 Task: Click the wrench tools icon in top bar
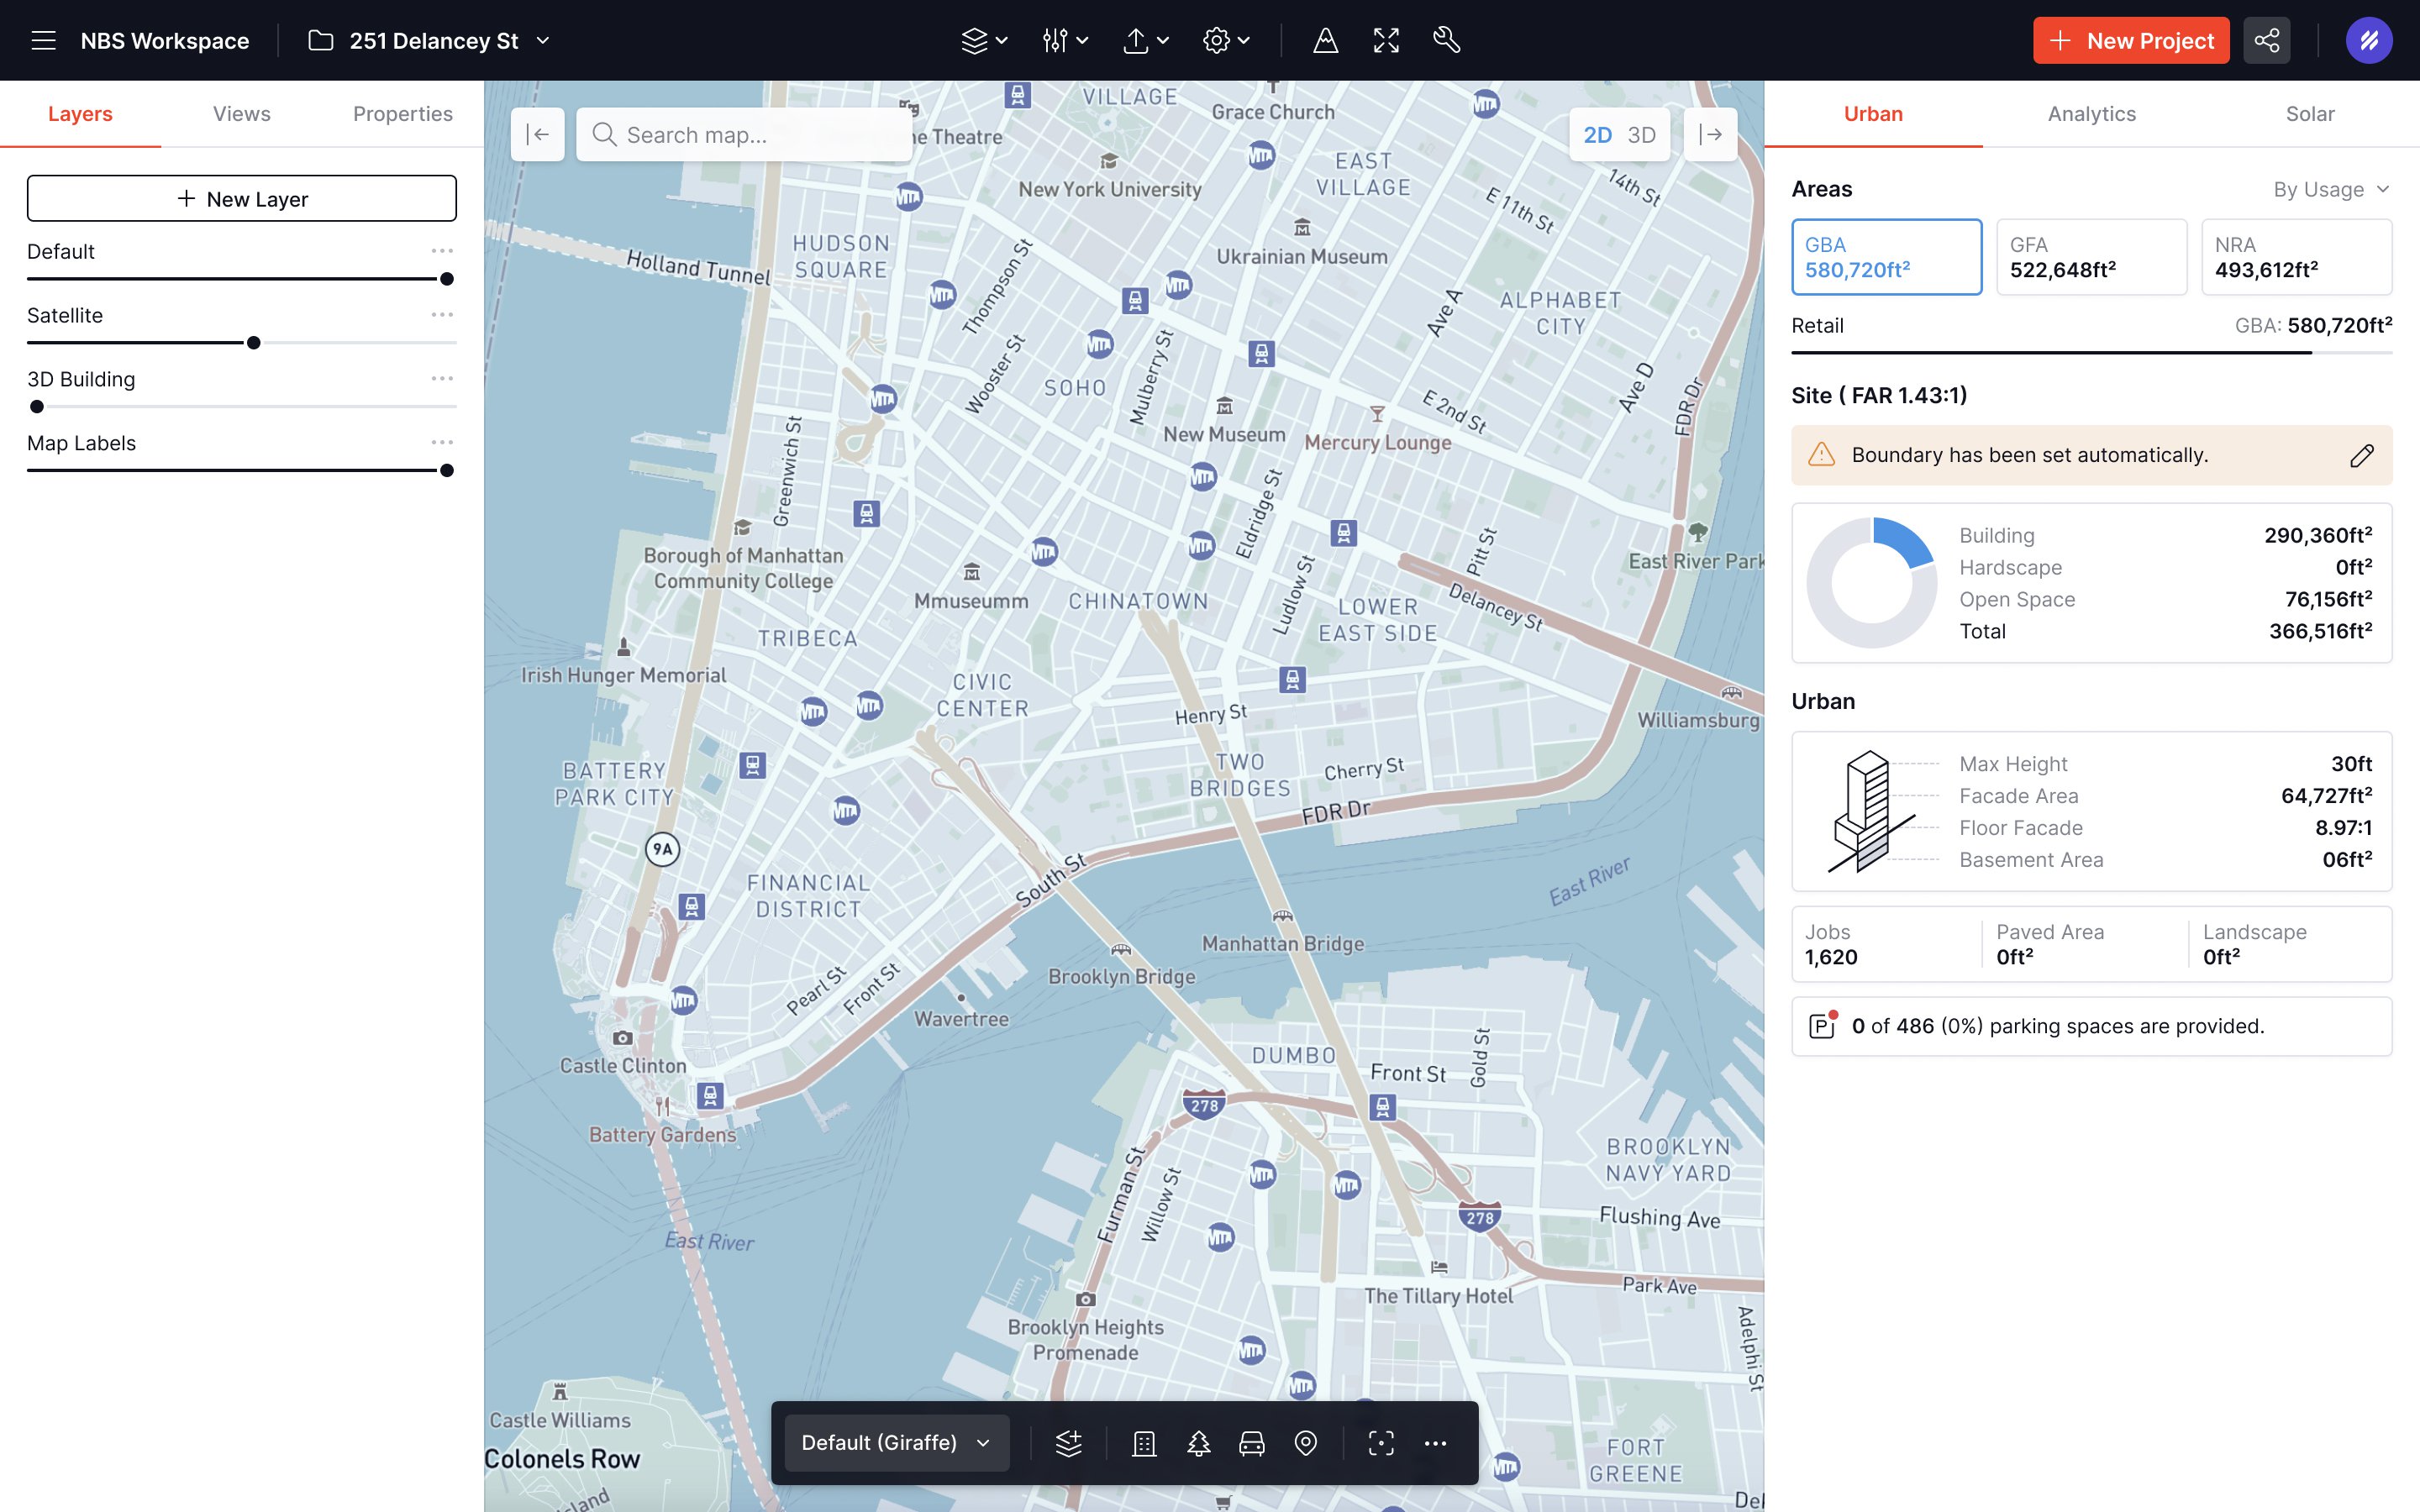pyautogui.click(x=1446, y=40)
